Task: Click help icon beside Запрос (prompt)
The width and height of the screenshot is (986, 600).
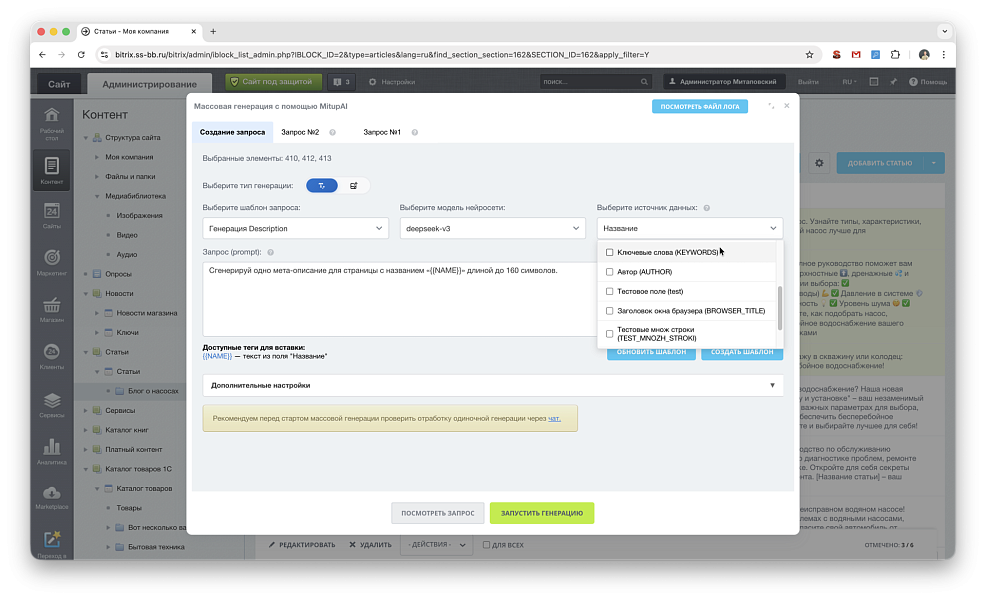Action: coord(270,252)
